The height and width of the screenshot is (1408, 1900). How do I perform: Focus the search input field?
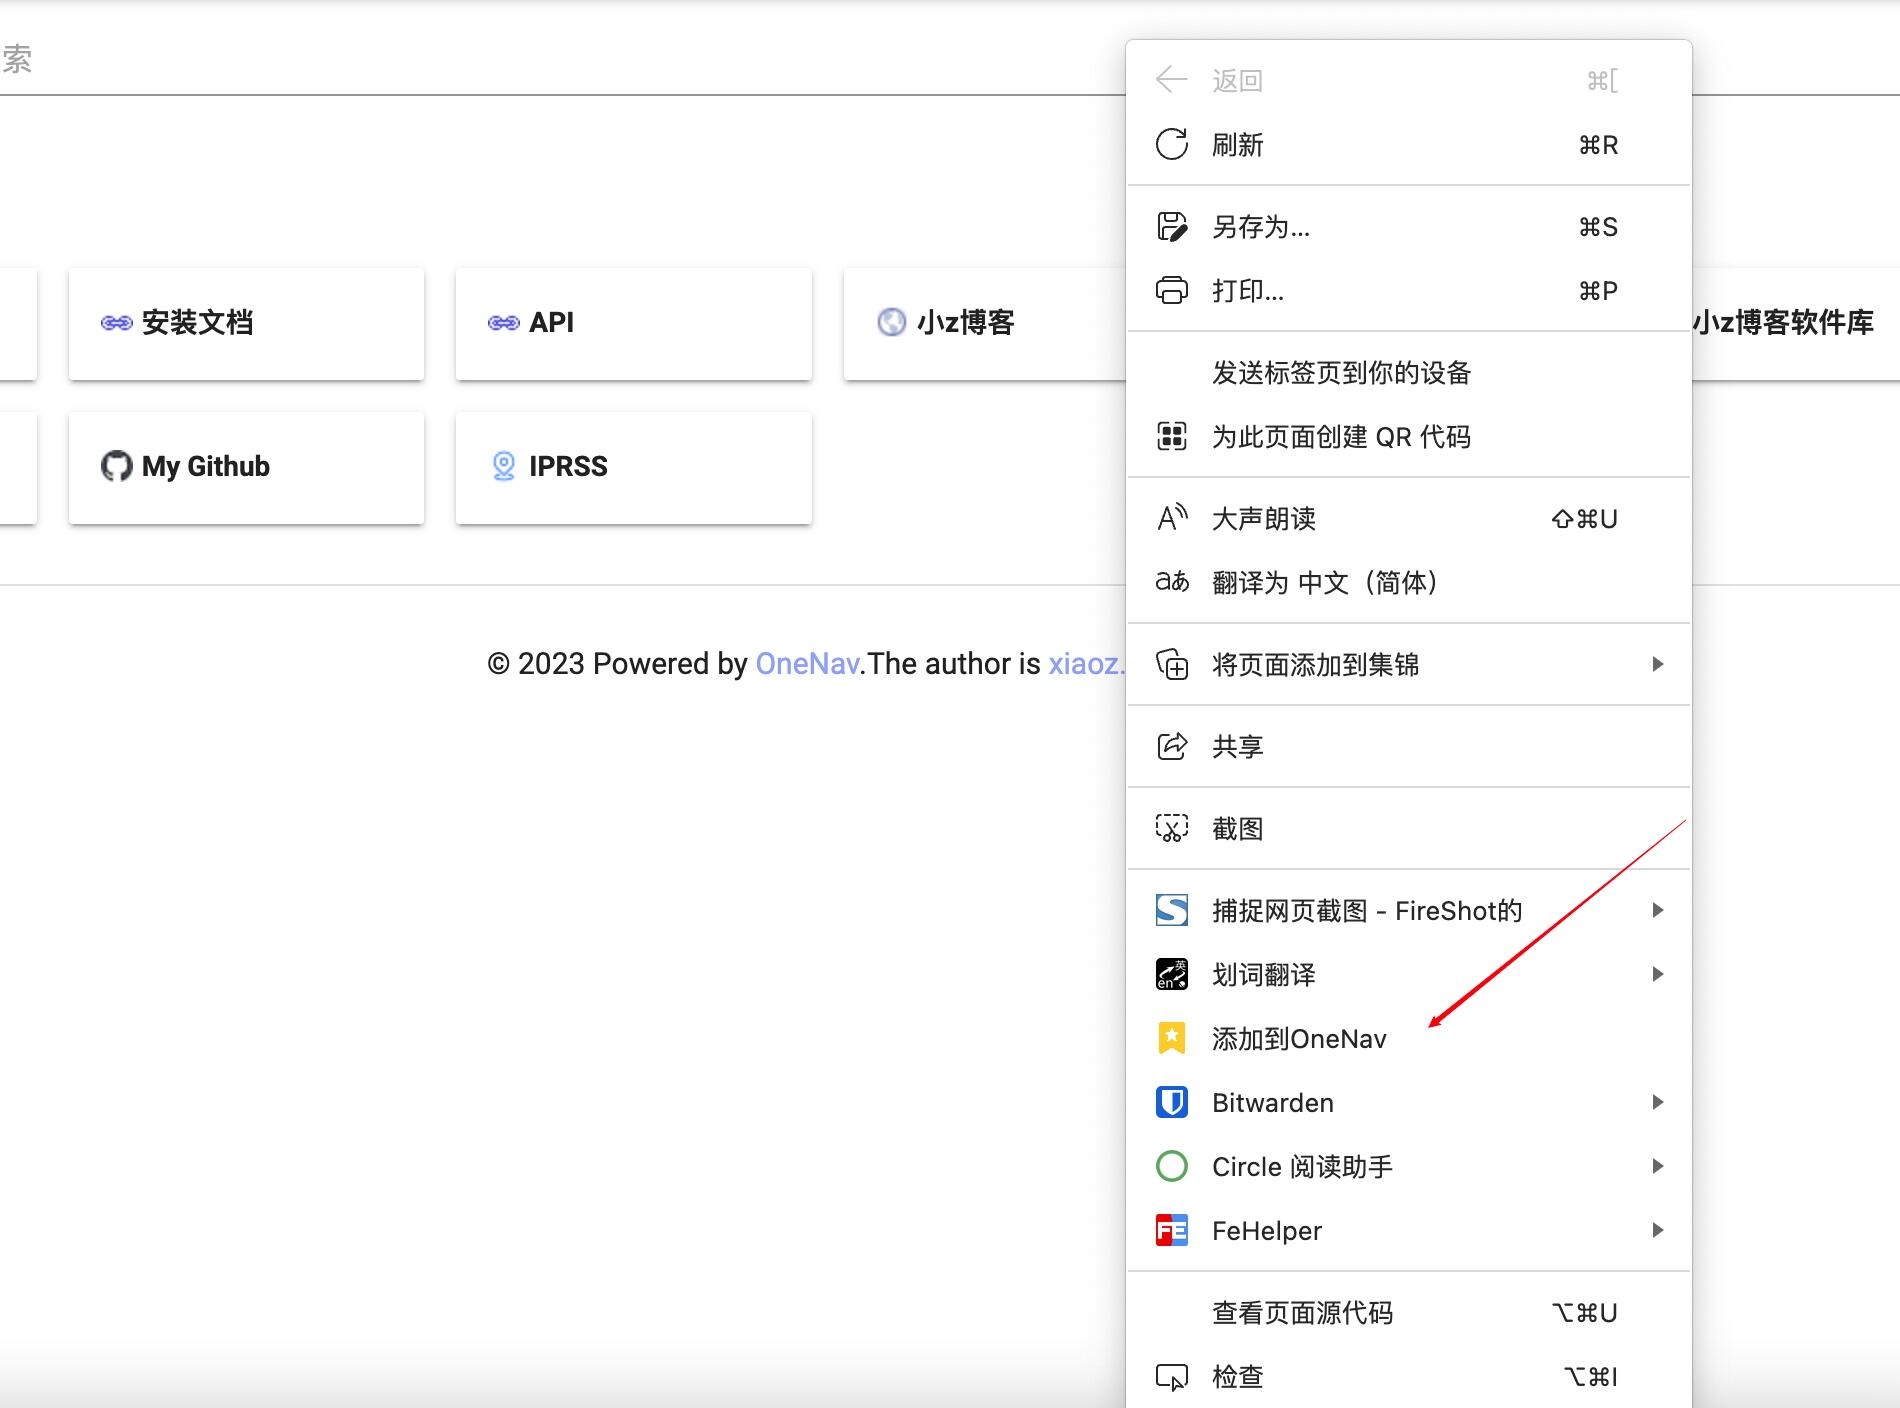pos(562,60)
